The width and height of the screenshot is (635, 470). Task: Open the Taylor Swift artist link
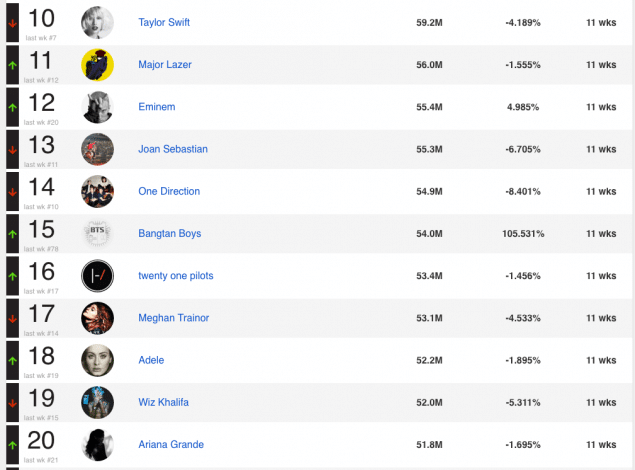pos(164,22)
